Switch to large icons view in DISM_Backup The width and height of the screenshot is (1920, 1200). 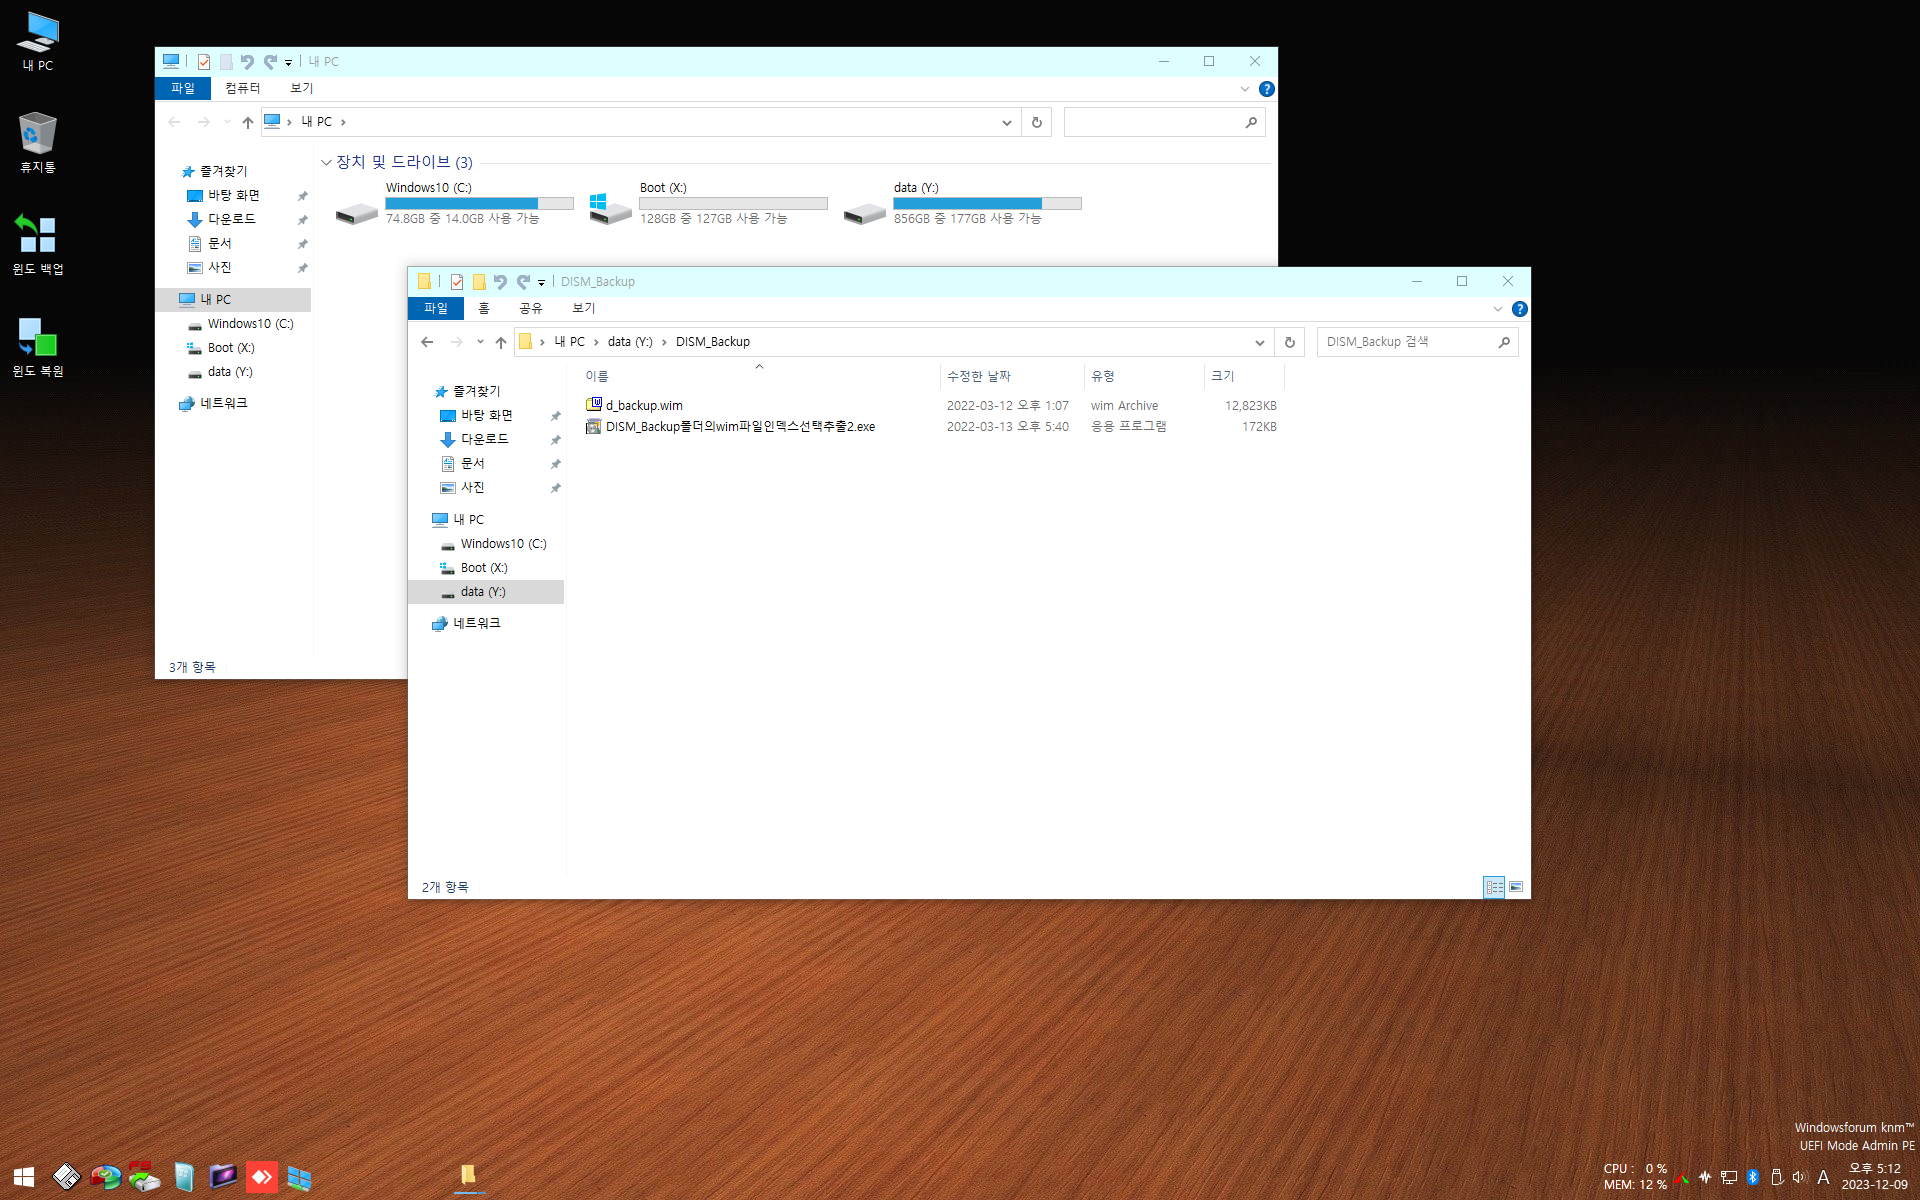[1516, 887]
